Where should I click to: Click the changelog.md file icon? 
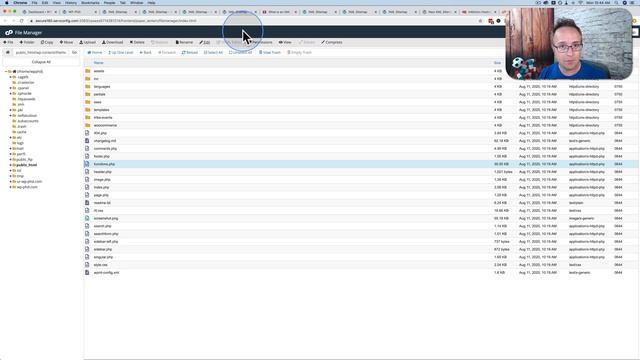click(87, 141)
